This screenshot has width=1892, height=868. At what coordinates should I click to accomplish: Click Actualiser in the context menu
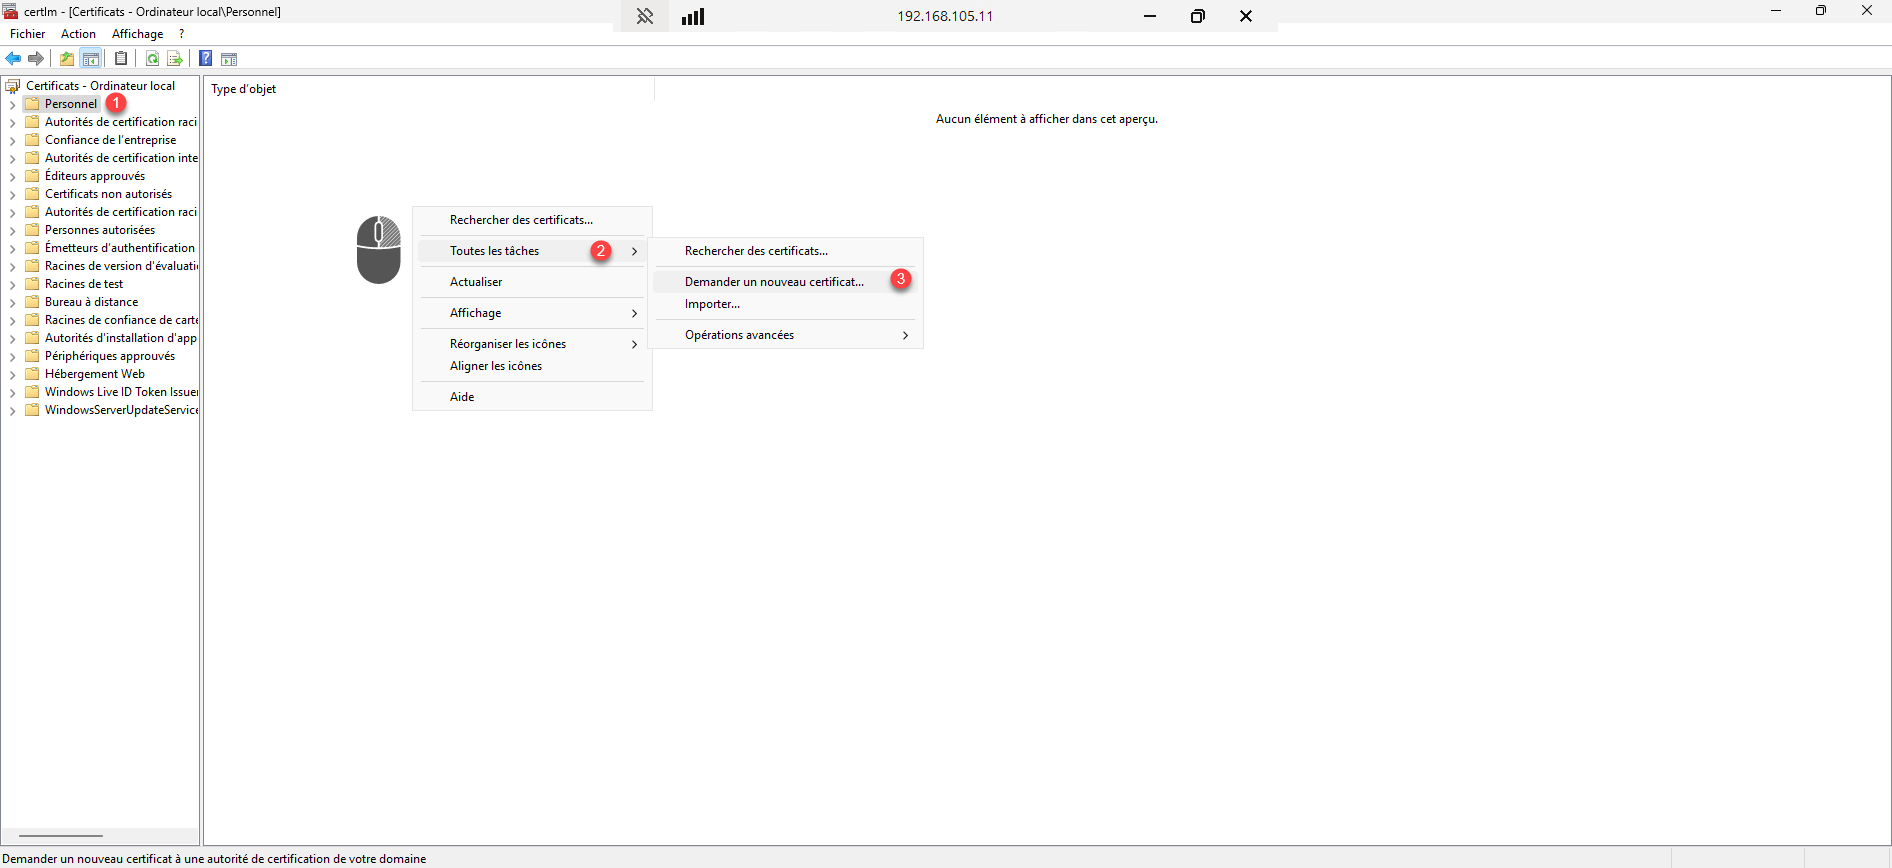pyautogui.click(x=476, y=282)
